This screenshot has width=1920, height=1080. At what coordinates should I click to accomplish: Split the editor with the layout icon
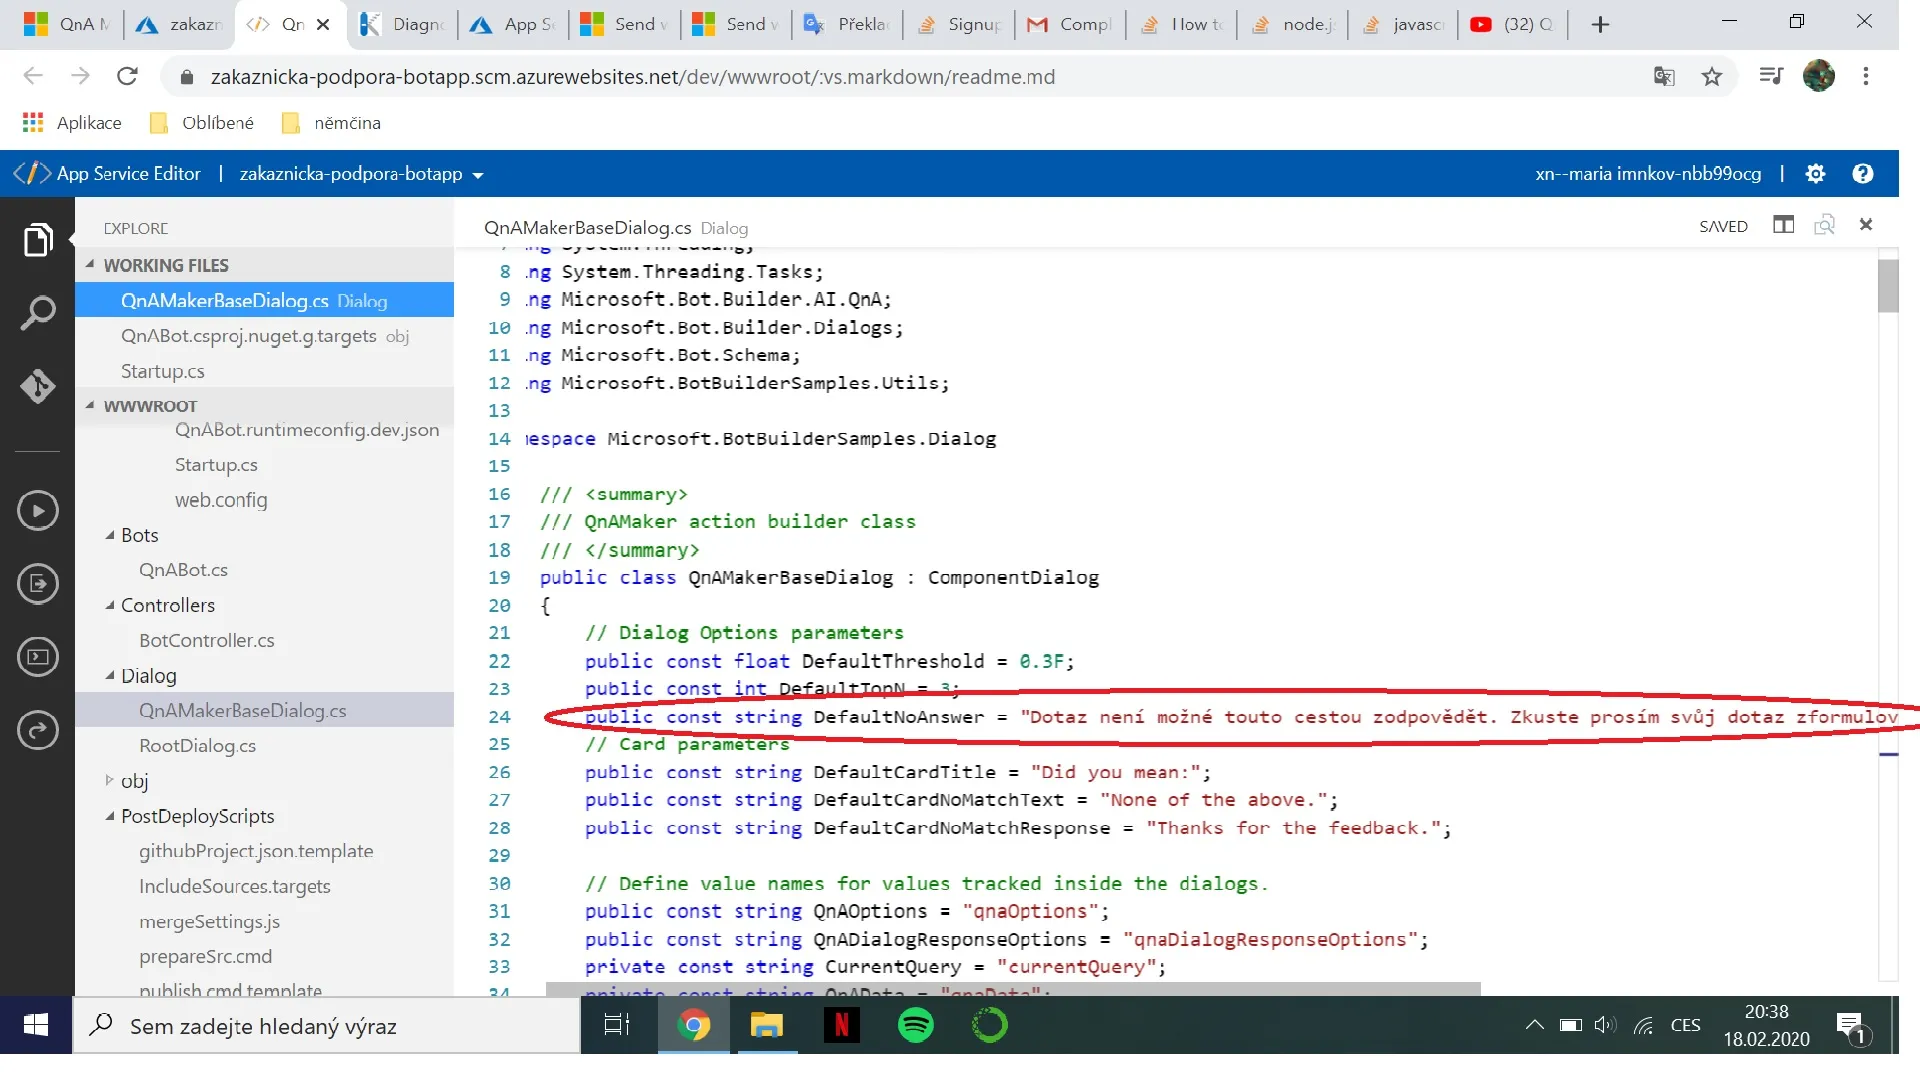tap(1783, 225)
